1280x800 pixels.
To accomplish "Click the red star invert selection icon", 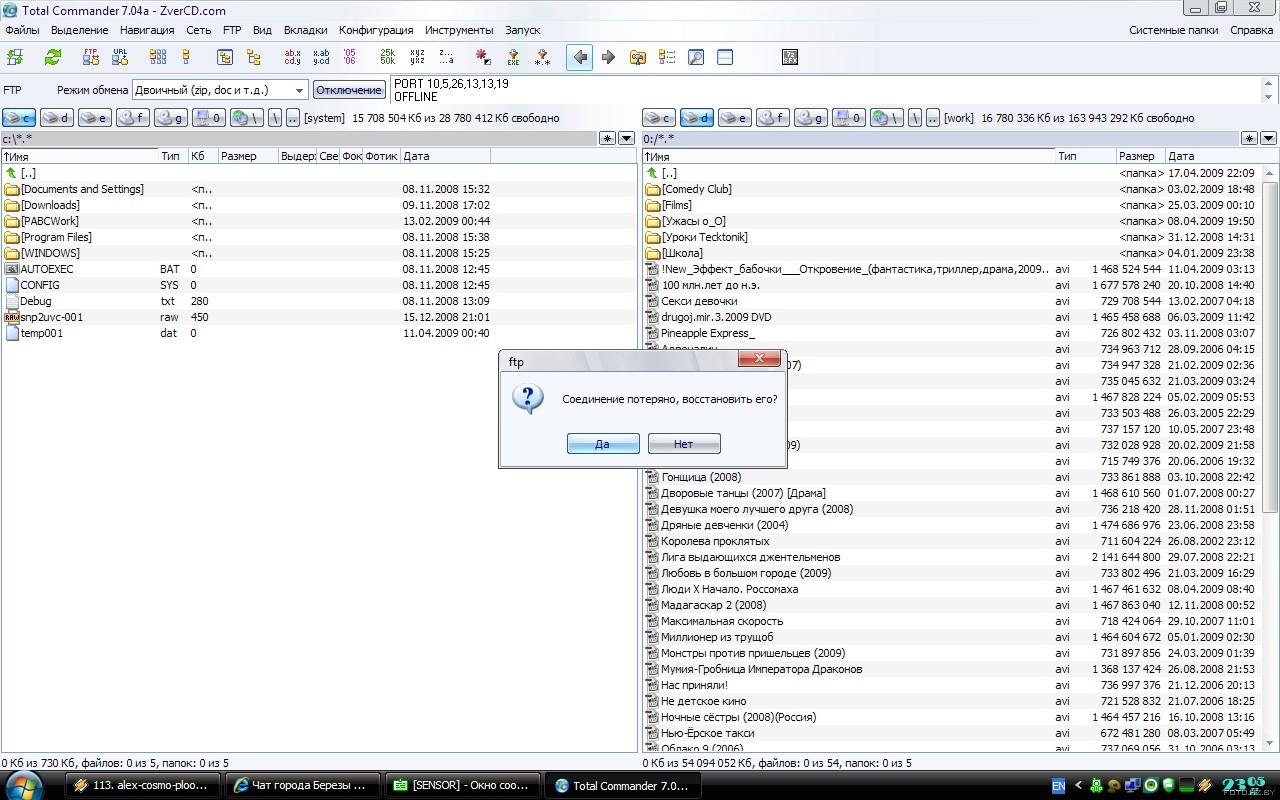I will pyautogui.click(x=484, y=57).
